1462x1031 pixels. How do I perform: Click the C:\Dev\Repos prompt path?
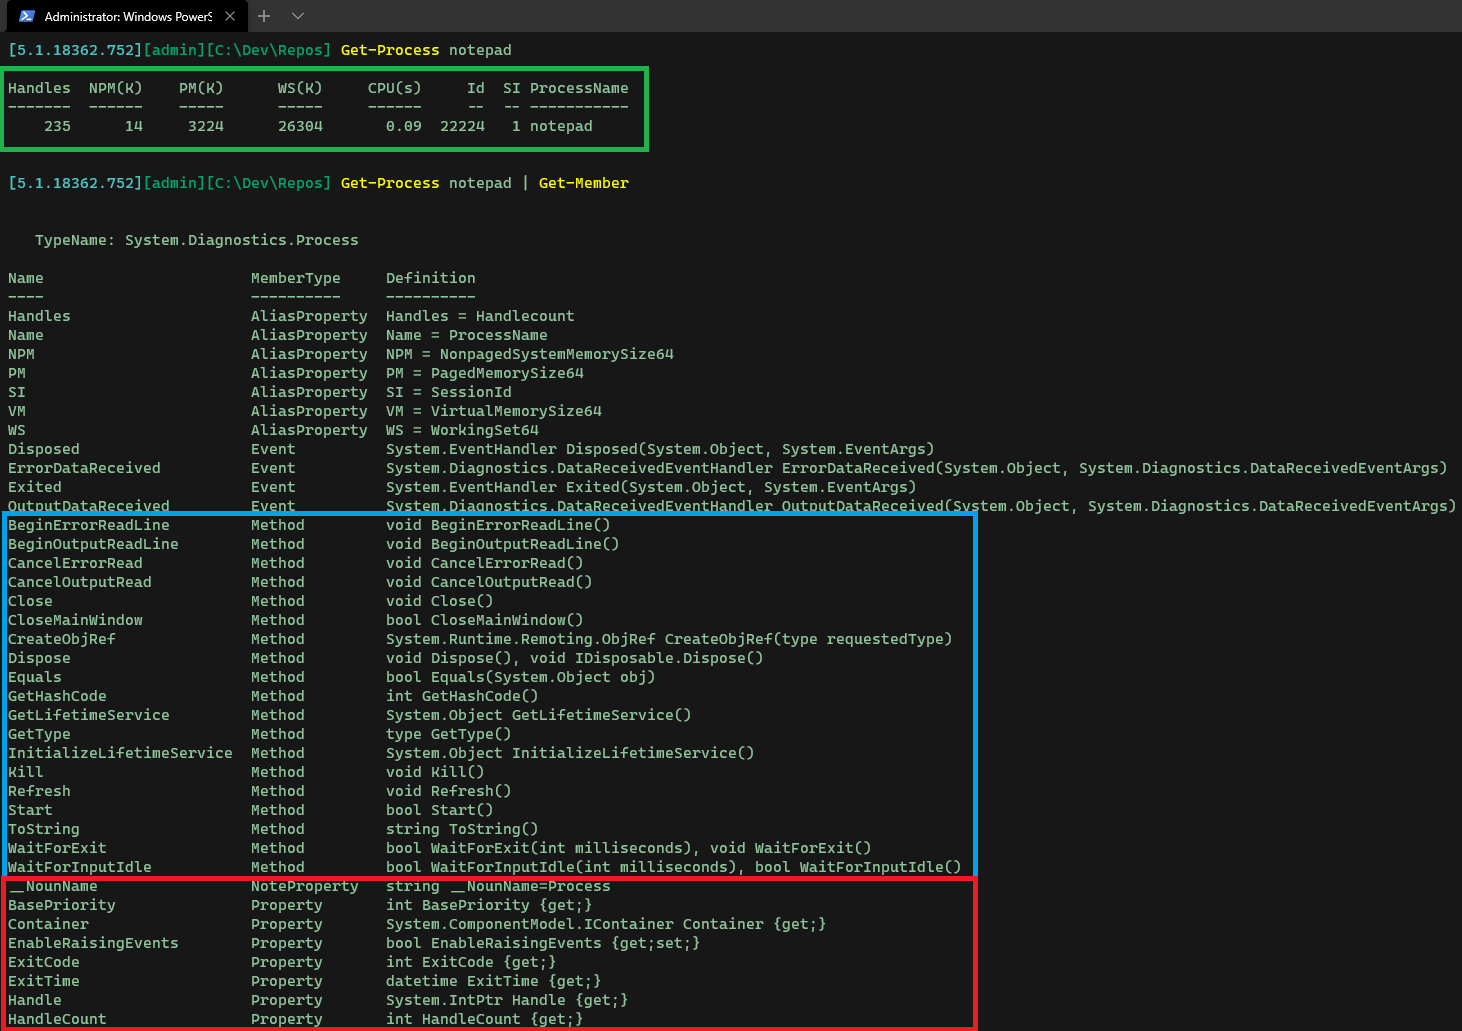point(266,50)
